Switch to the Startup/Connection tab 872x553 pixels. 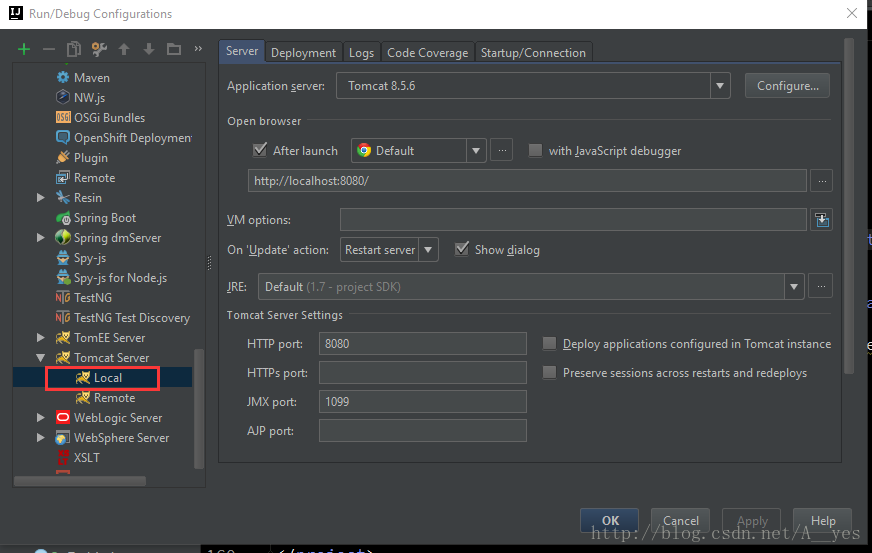[533, 53]
